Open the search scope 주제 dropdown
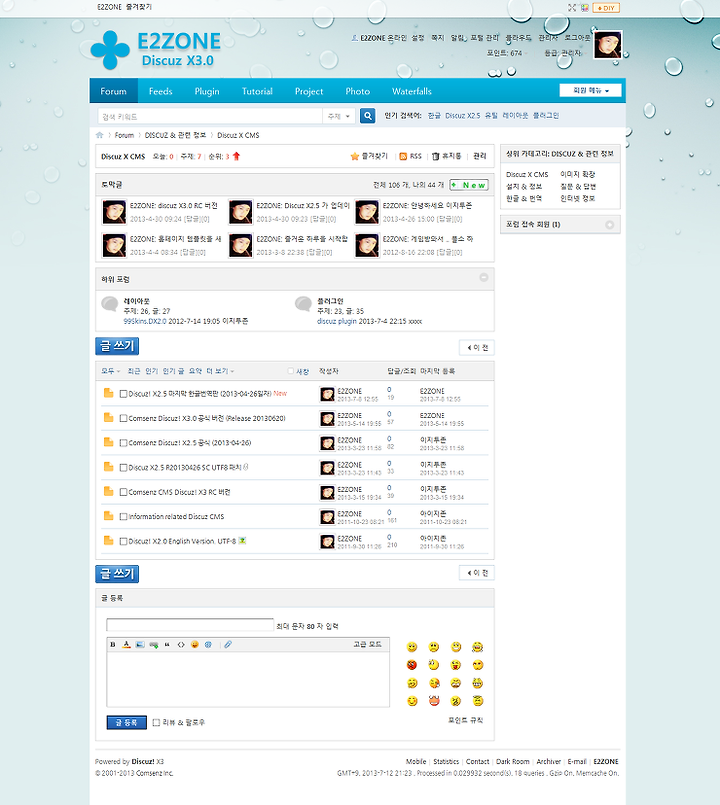 point(338,116)
